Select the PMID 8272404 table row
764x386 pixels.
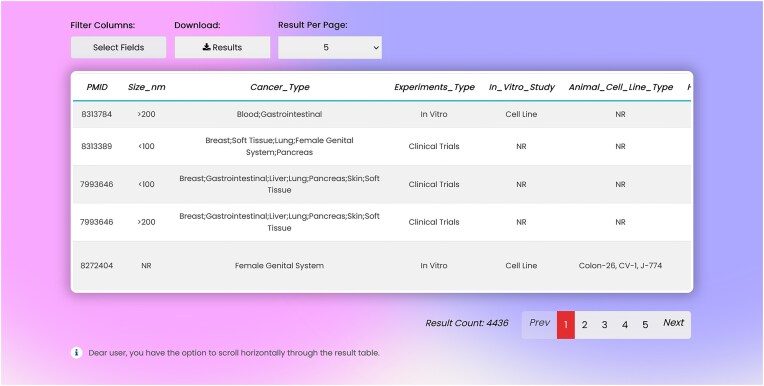(382, 266)
